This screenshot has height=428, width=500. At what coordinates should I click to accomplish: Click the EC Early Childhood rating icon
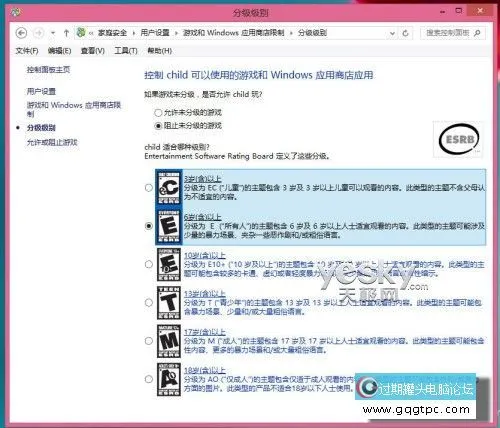(x=169, y=188)
